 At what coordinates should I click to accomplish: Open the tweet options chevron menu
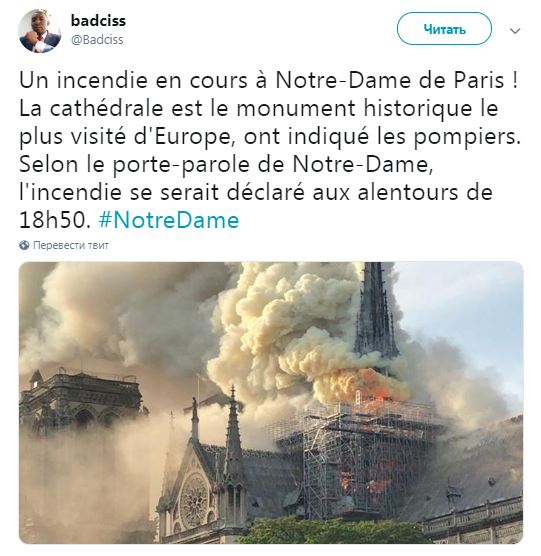(515, 31)
